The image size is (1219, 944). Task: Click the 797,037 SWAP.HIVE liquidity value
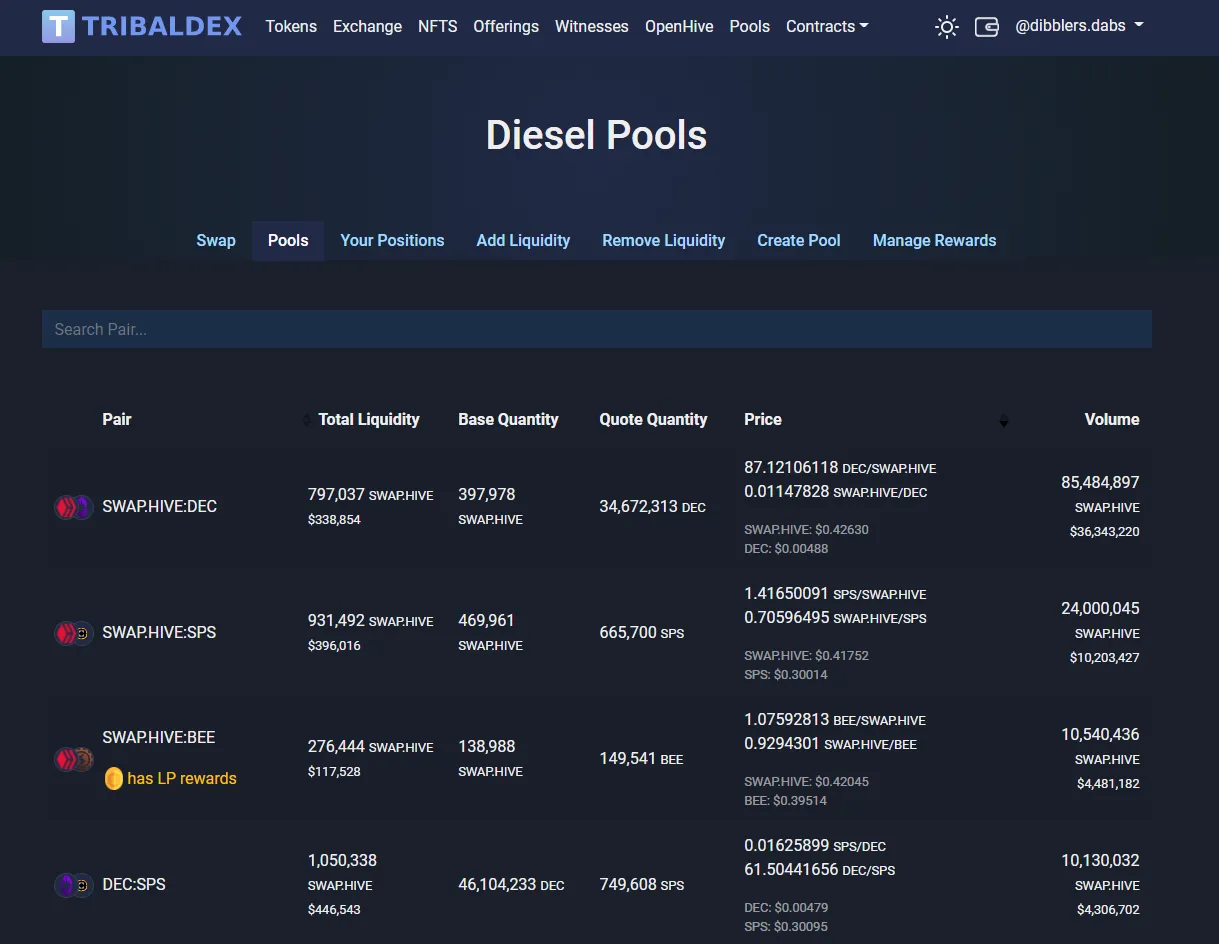click(371, 494)
